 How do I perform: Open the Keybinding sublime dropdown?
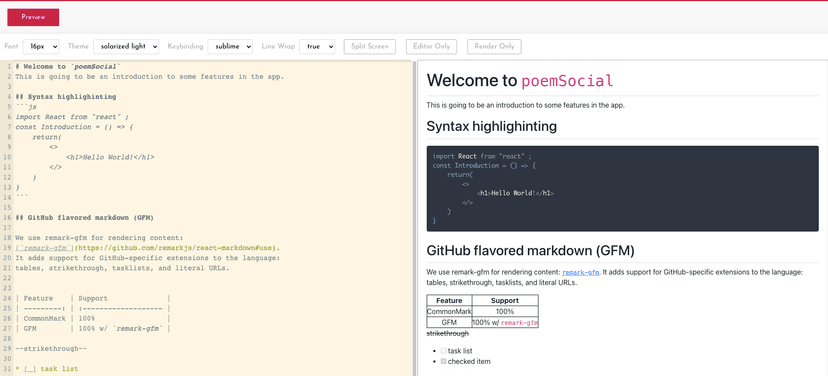click(x=230, y=46)
